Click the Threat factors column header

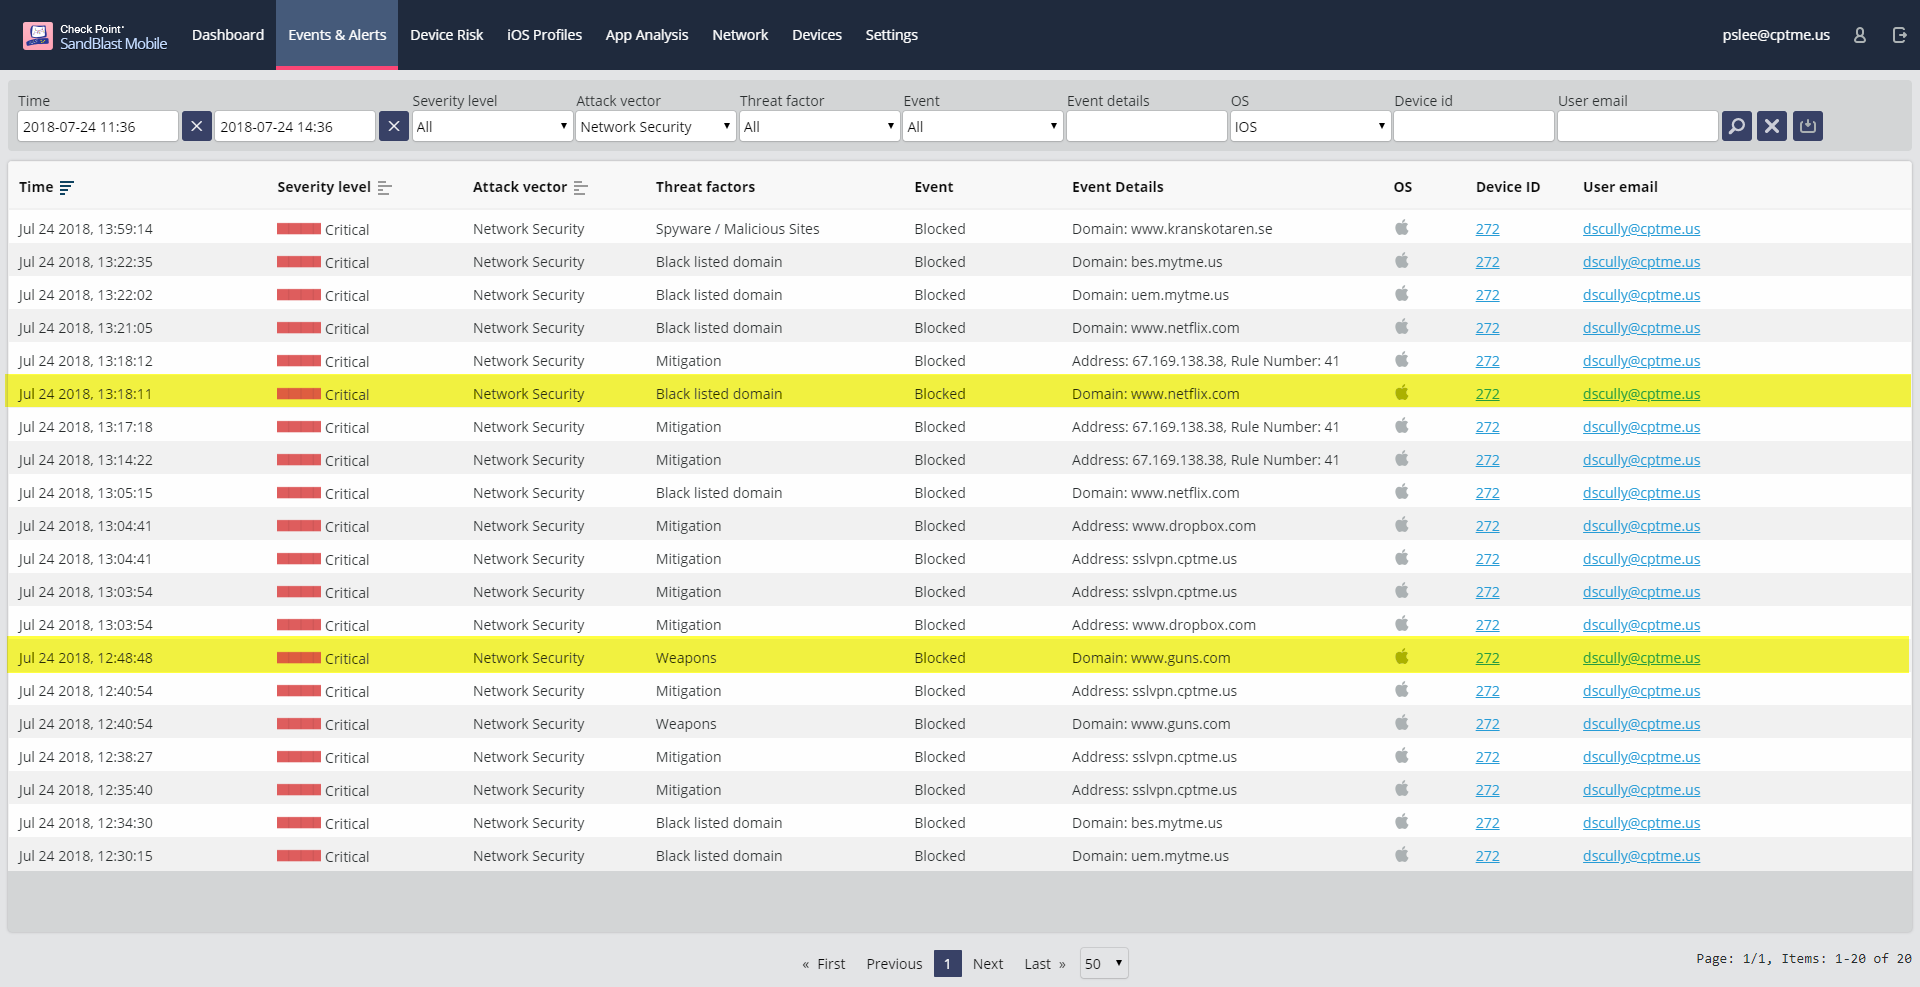(x=705, y=187)
